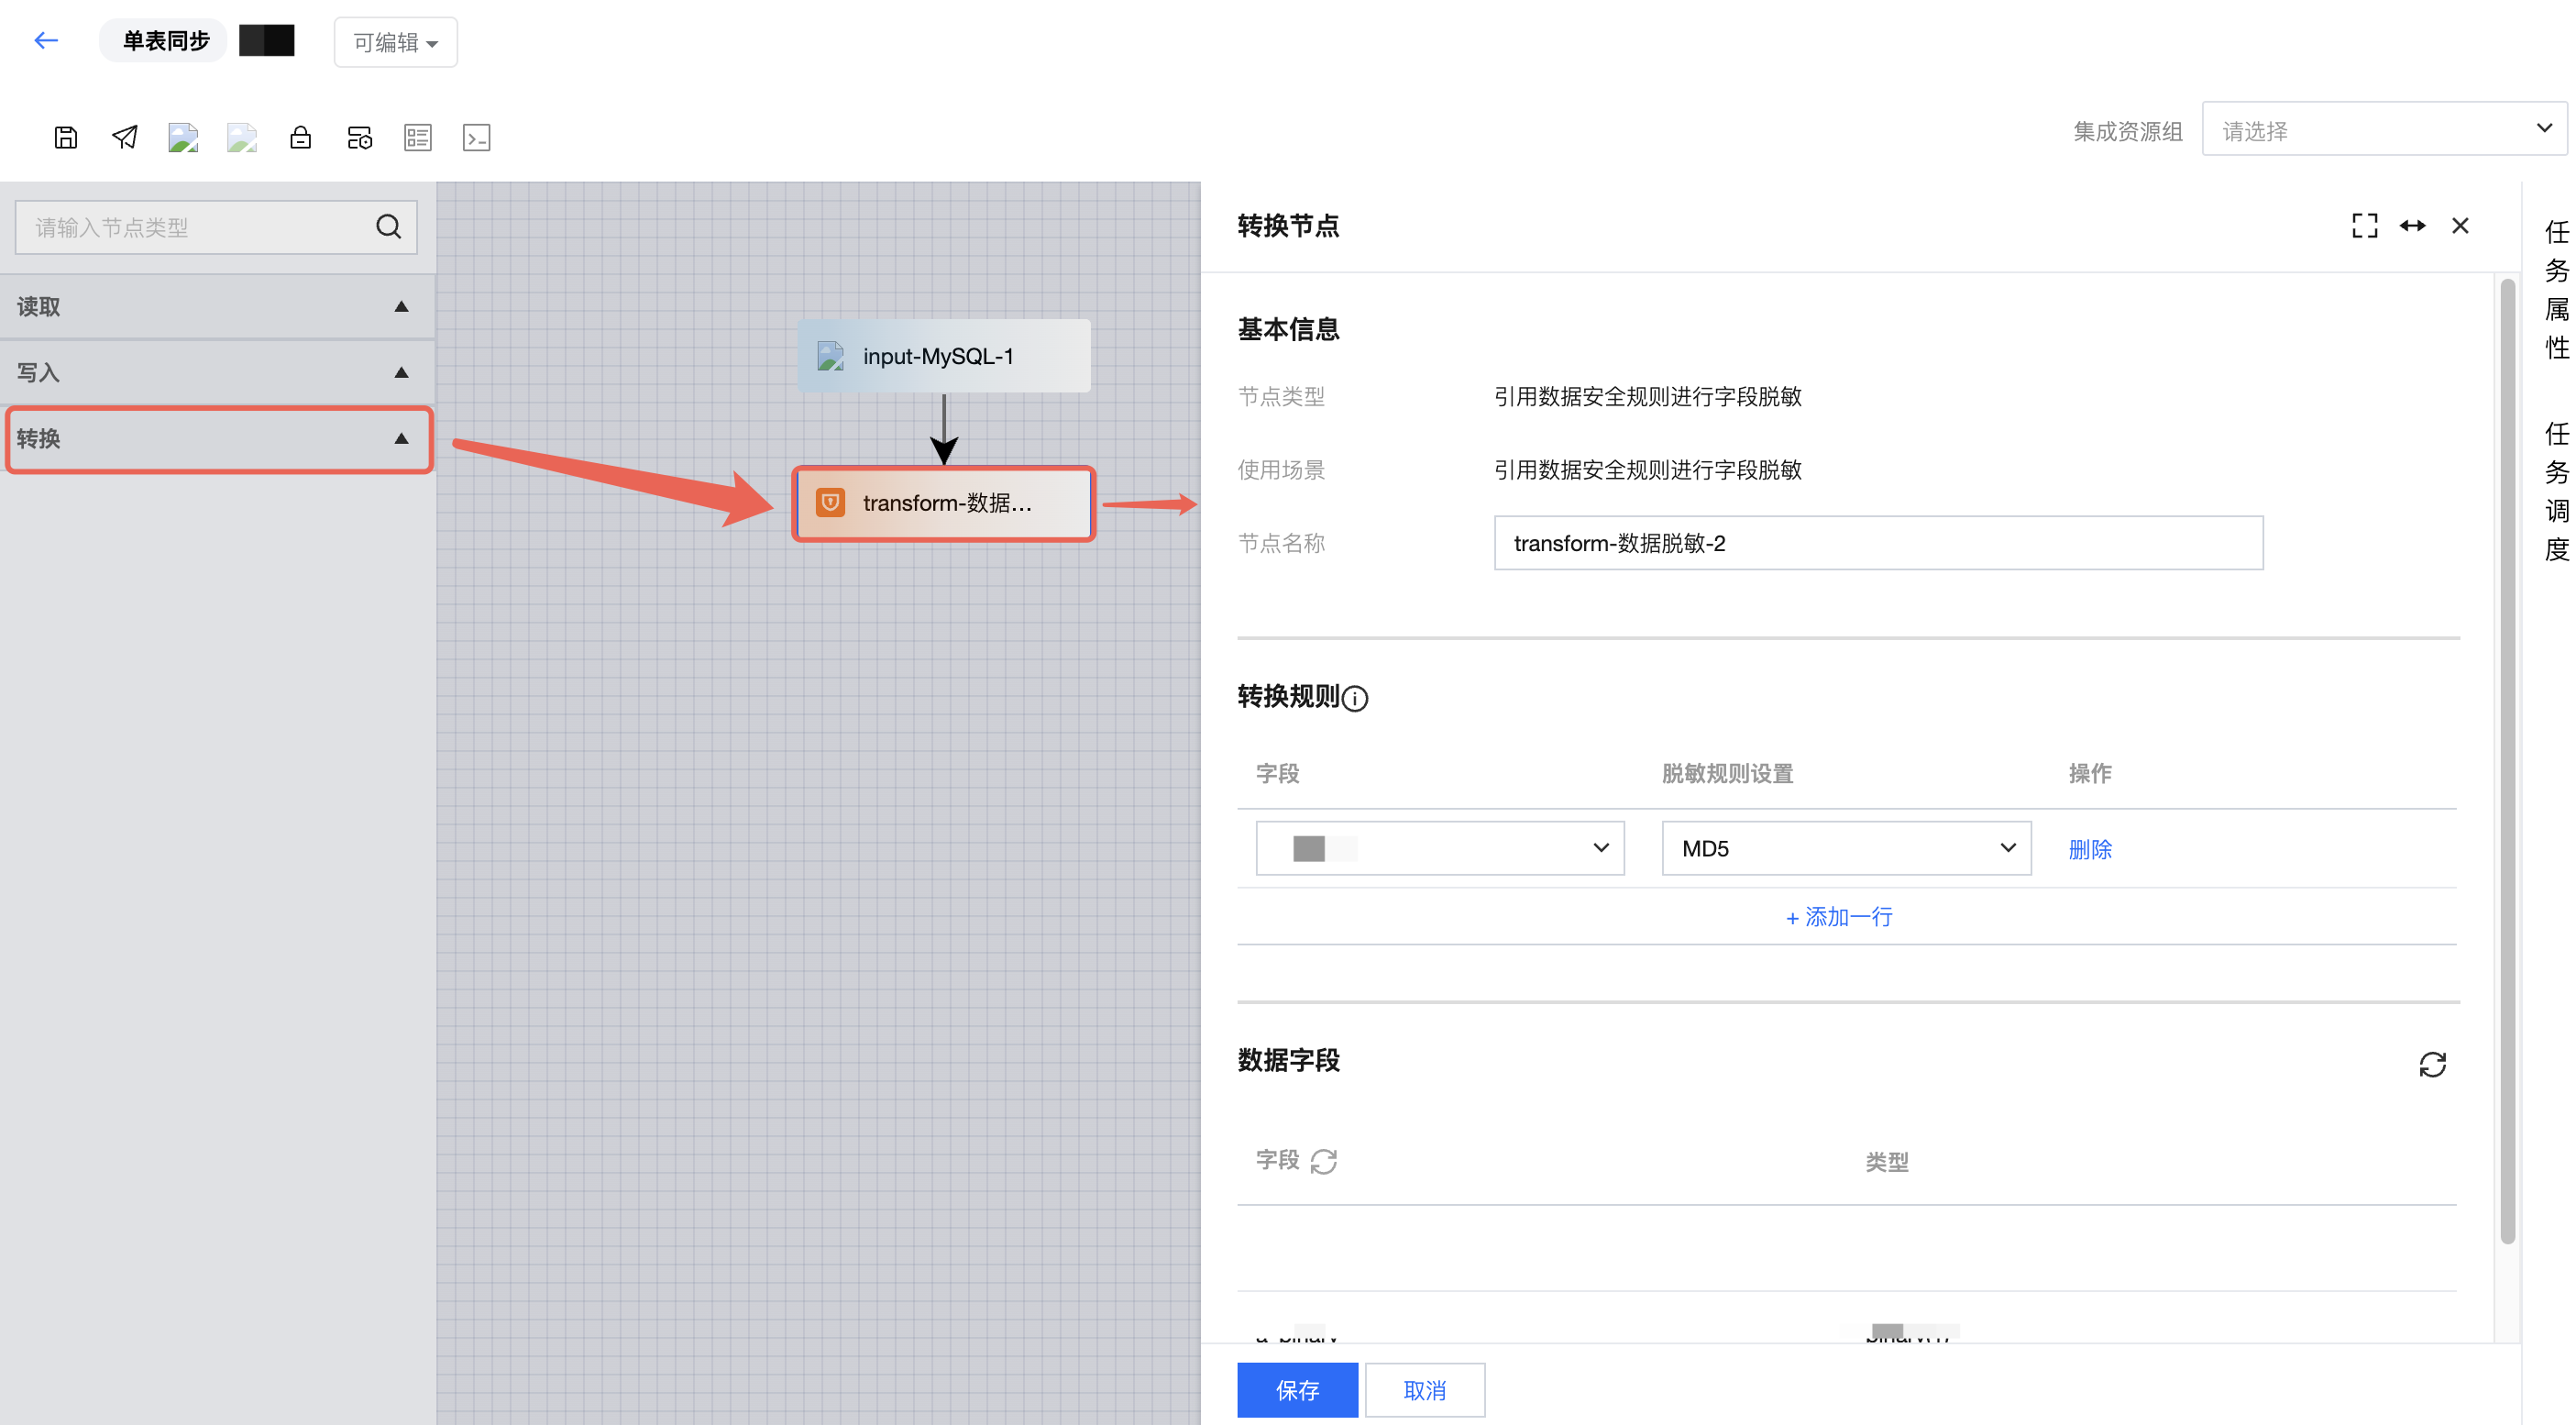Click fullscreen icon of transform panel
The image size is (2576, 1425).
(2364, 226)
